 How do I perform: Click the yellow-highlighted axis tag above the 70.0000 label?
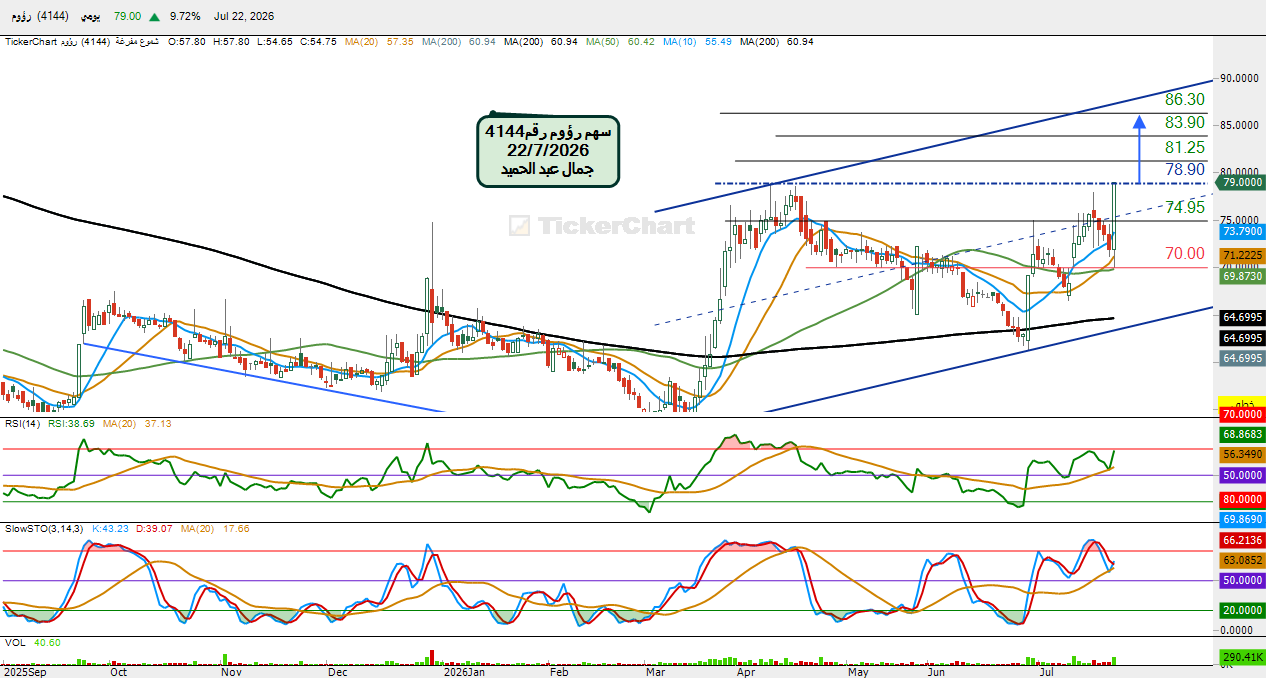coord(1242,402)
